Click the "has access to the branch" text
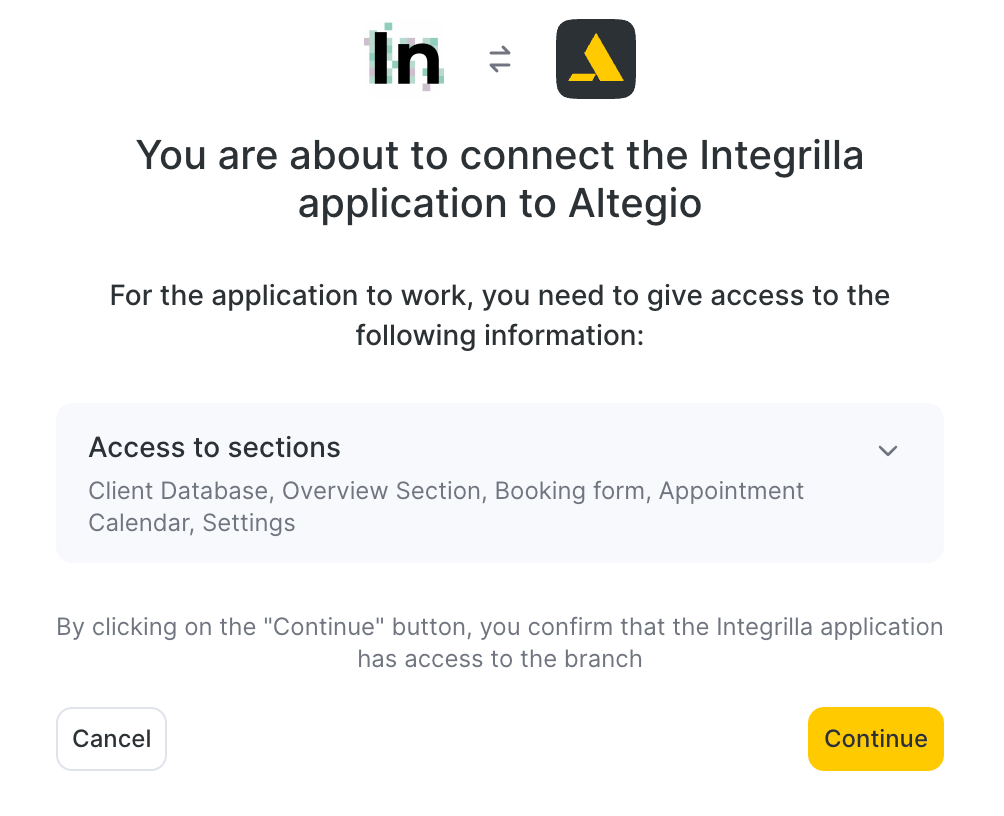Image resolution: width=1004 pixels, height=816 pixels. (x=500, y=658)
